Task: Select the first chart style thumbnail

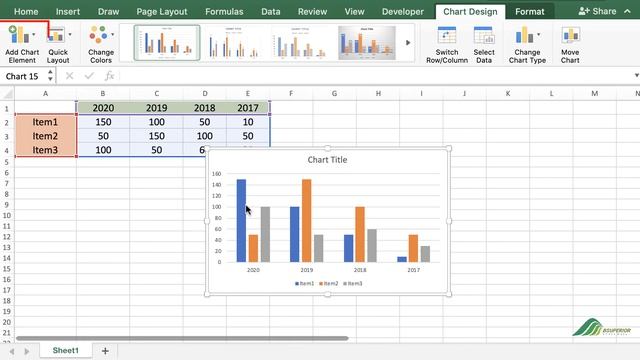Action: [x=167, y=42]
